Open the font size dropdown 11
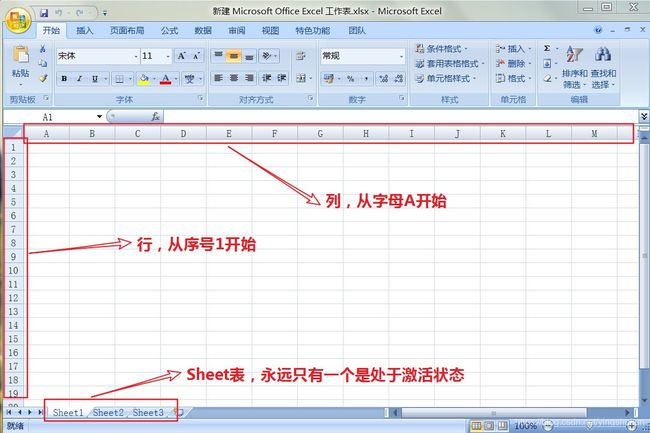The width and height of the screenshot is (650, 433). (x=168, y=56)
